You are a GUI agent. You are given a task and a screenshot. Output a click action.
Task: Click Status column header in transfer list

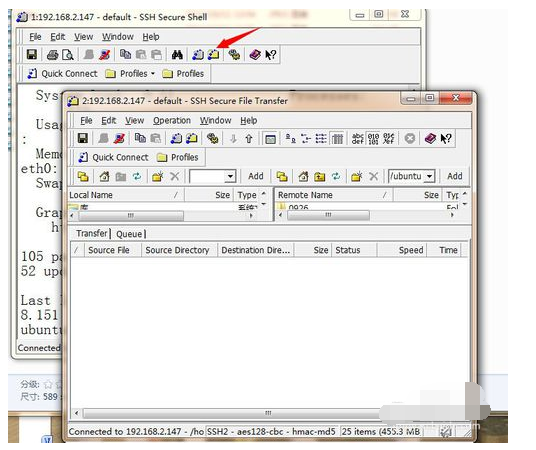354,250
